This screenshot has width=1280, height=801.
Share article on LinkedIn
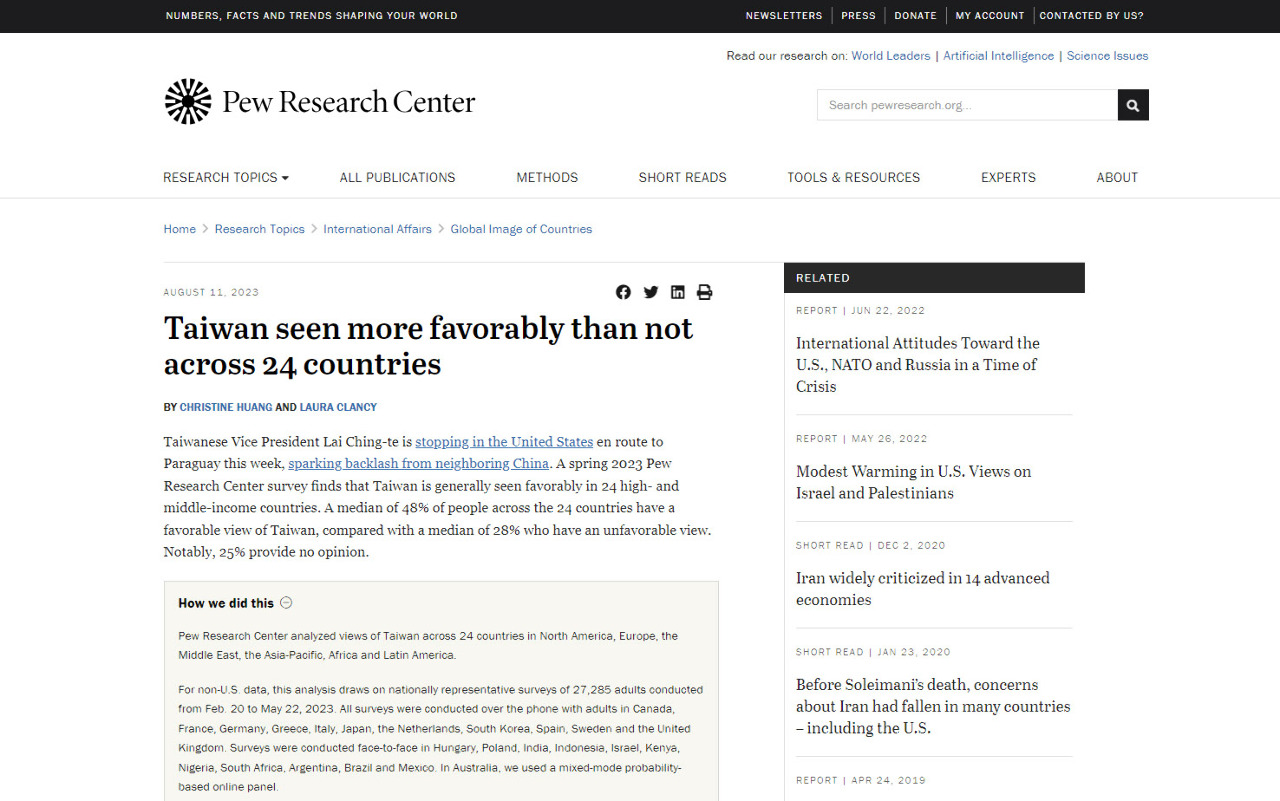coord(678,292)
